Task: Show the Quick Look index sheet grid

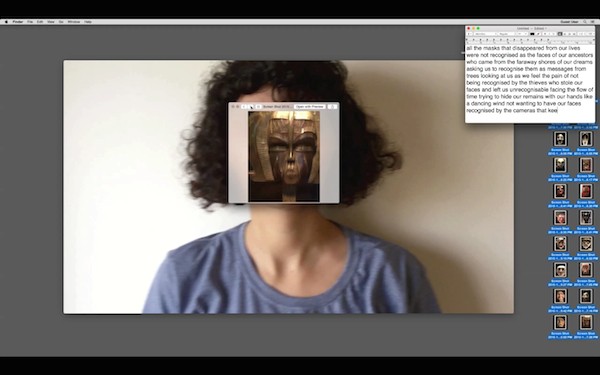Action: pyautogui.click(x=258, y=107)
